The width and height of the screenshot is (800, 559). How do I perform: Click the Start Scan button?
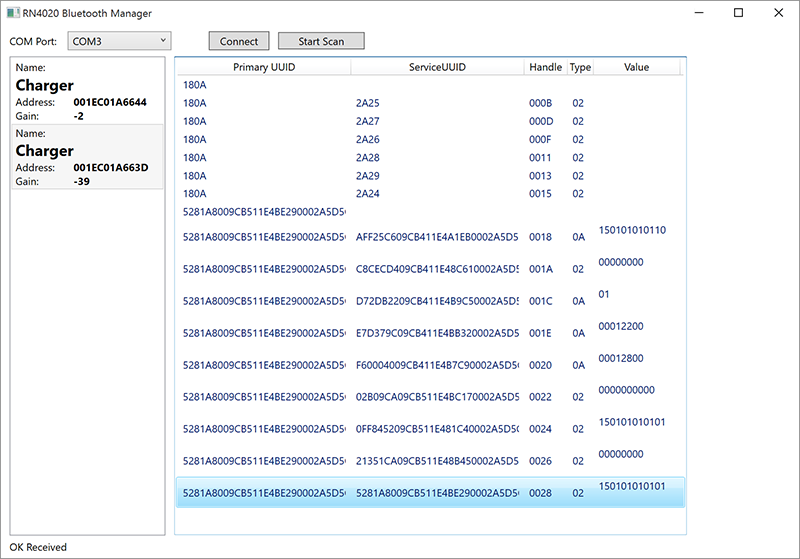[321, 41]
